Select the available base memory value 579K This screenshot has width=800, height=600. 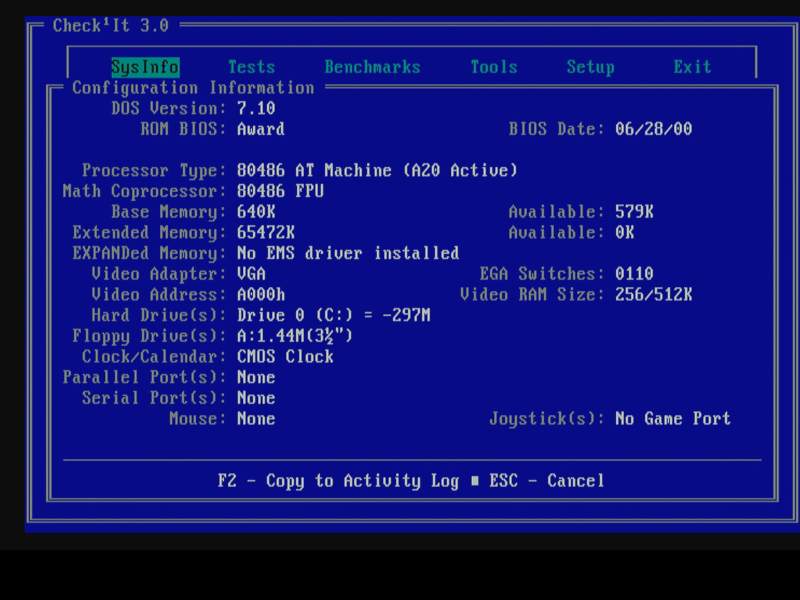pos(634,212)
